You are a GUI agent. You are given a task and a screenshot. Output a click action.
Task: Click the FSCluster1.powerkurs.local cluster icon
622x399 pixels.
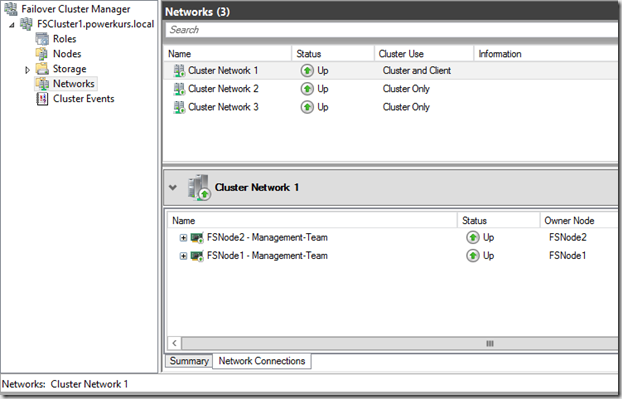point(26,24)
